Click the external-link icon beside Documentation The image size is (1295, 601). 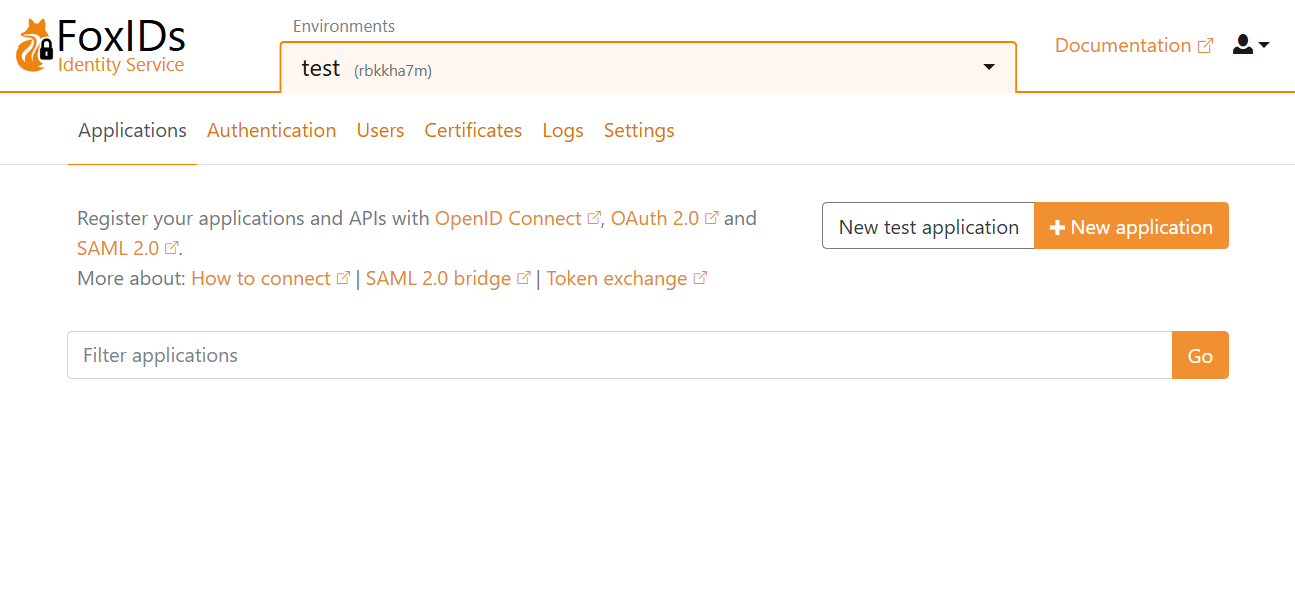pos(1205,46)
